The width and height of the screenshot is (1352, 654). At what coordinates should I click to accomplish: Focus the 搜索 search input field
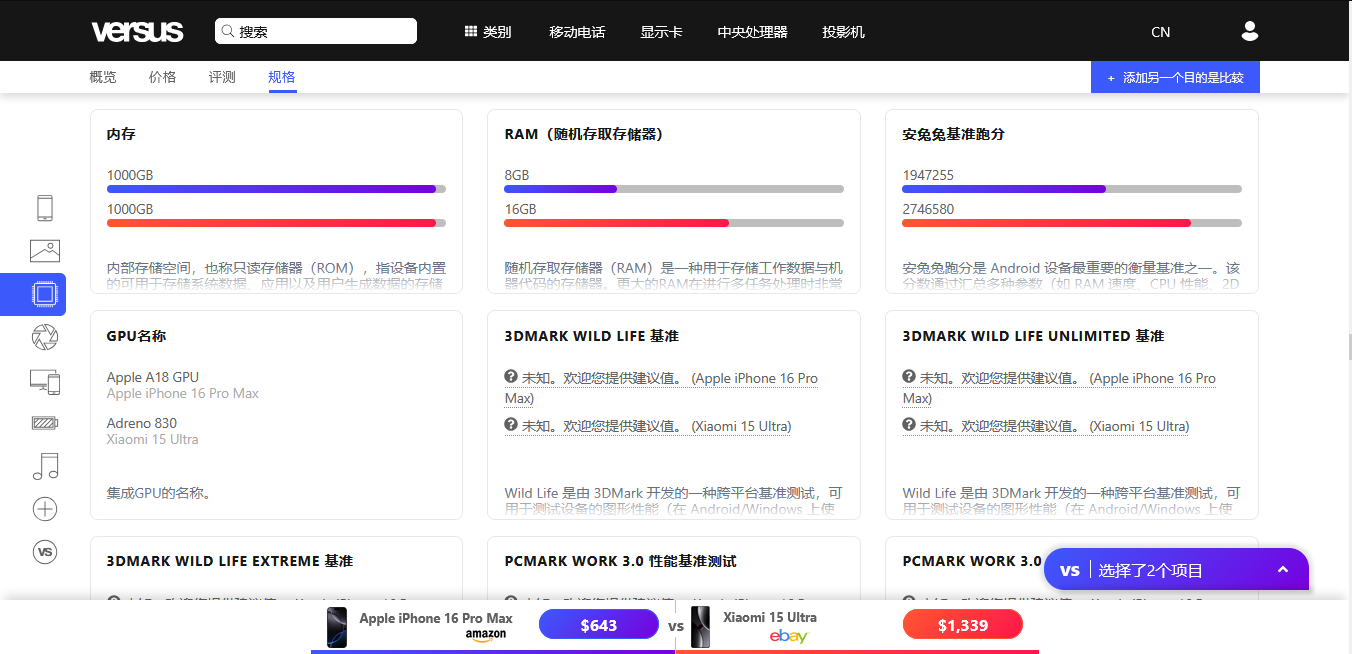pyautogui.click(x=316, y=31)
